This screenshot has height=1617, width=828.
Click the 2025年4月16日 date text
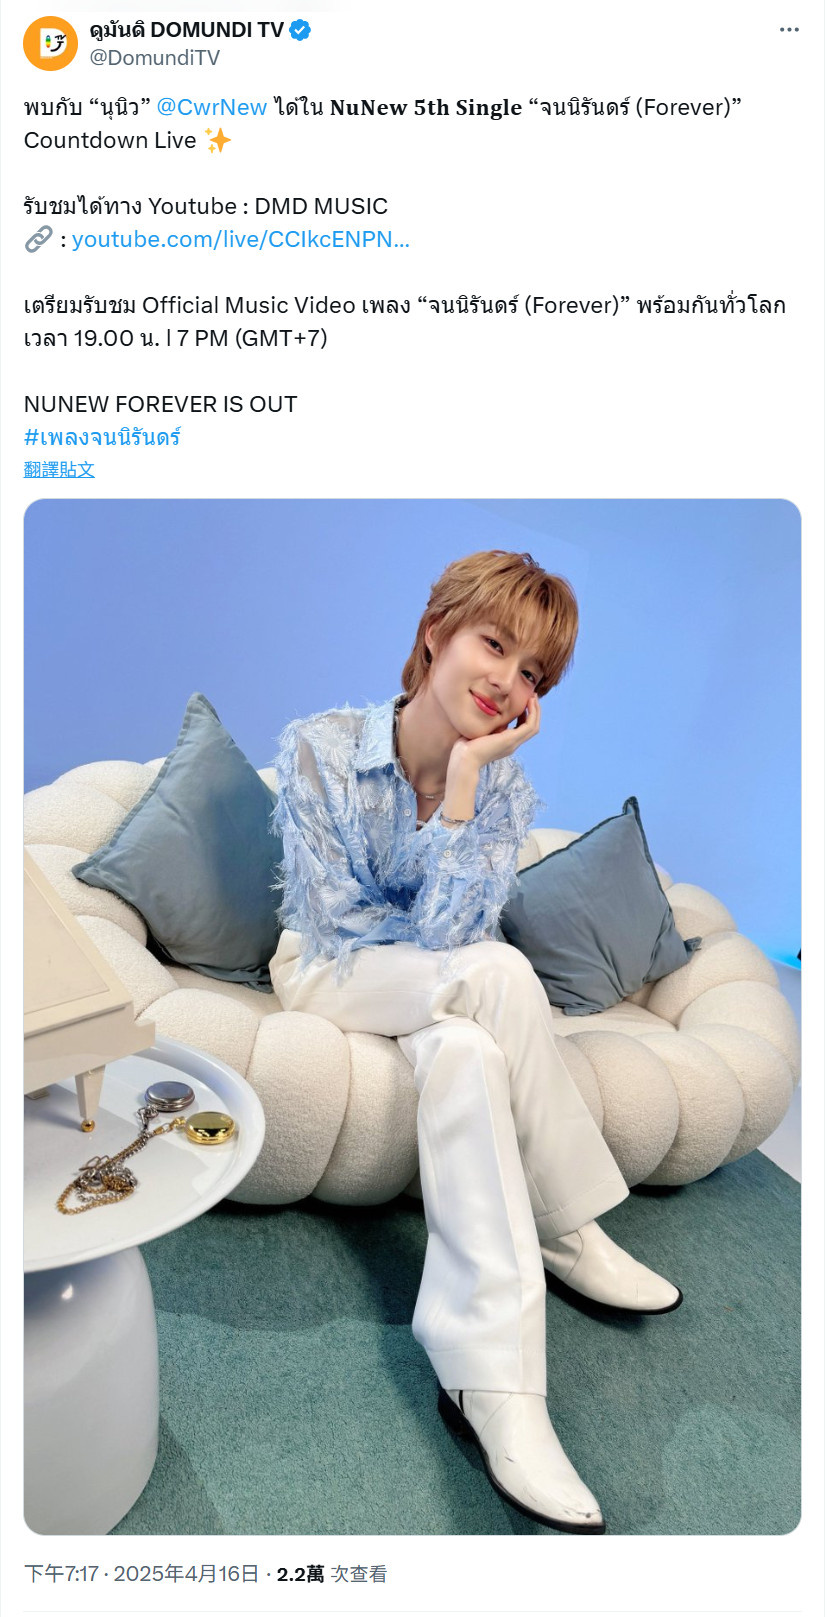186,1574
